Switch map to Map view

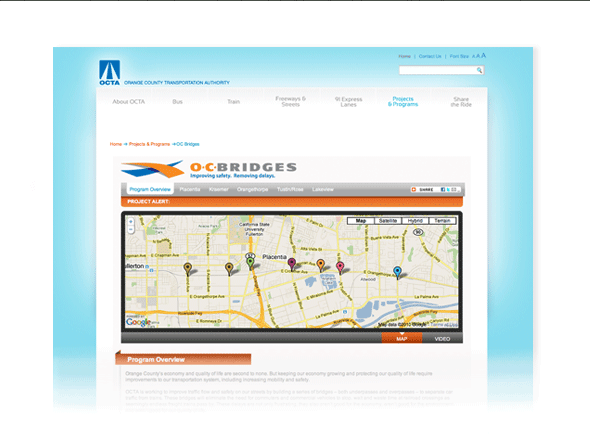361,221
